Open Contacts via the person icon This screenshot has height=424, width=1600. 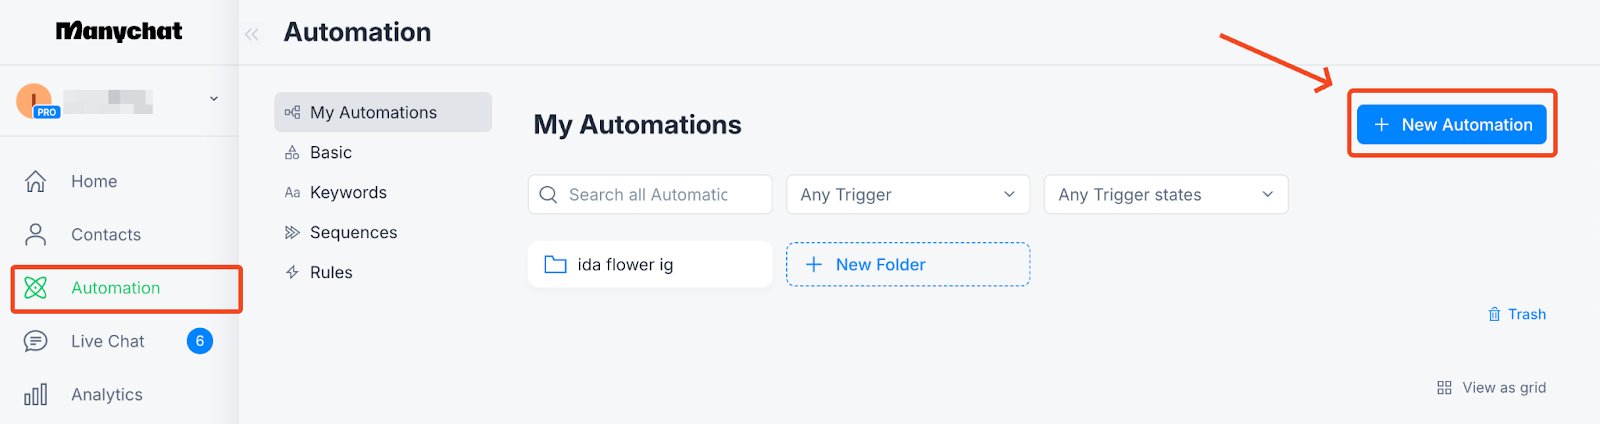pos(36,234)
